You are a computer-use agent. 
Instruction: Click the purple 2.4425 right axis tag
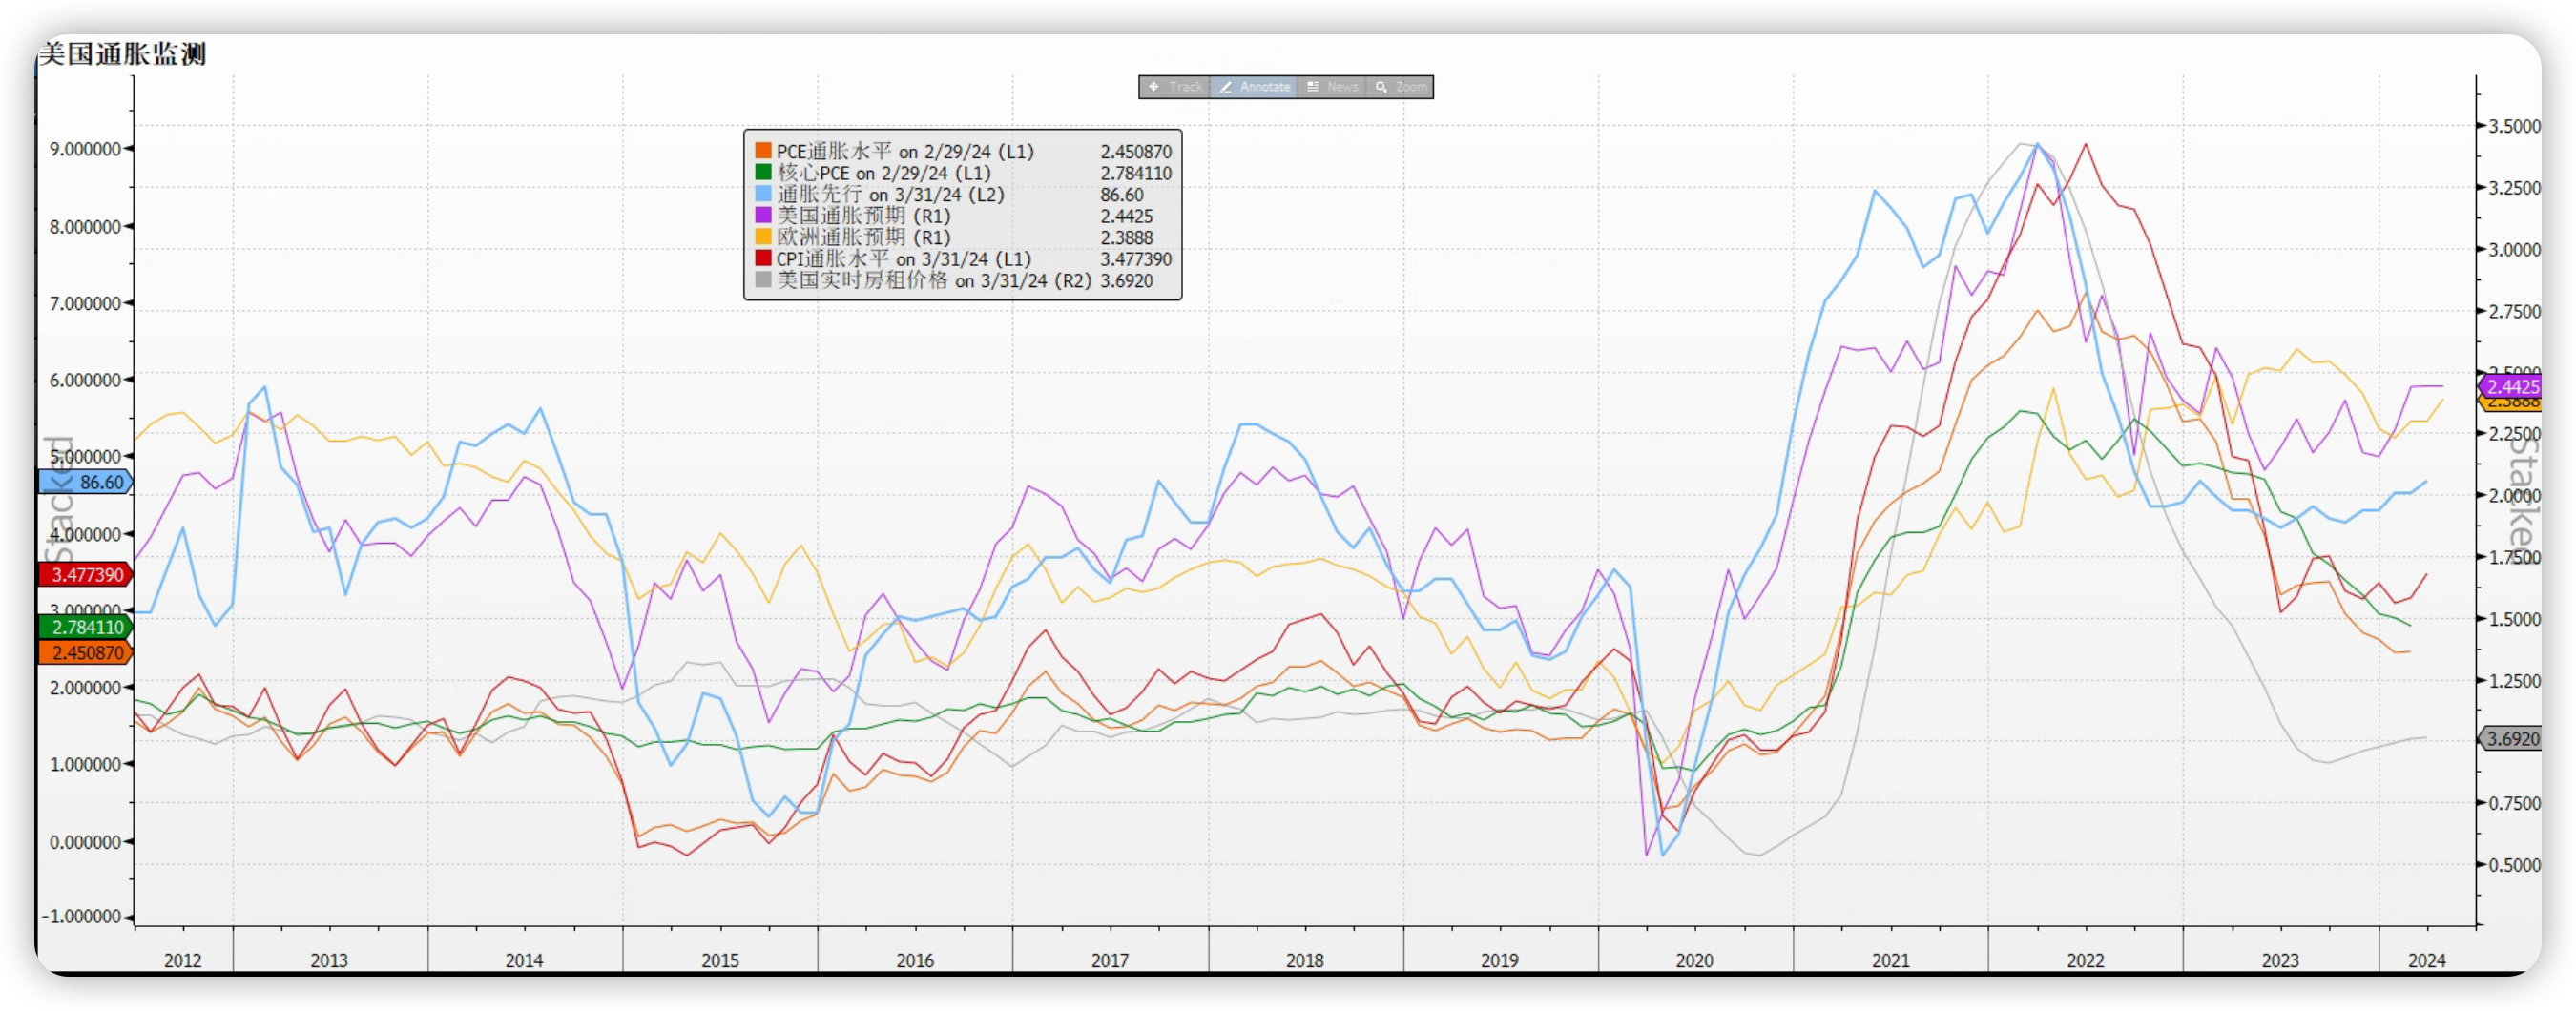(x=2510, y=386)
